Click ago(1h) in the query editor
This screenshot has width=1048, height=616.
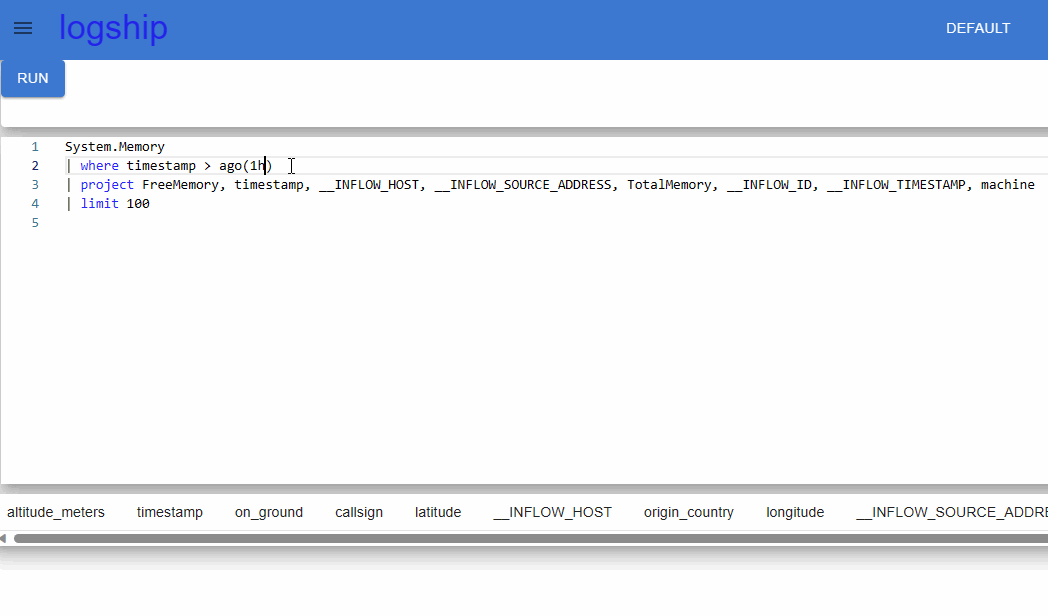245,166
